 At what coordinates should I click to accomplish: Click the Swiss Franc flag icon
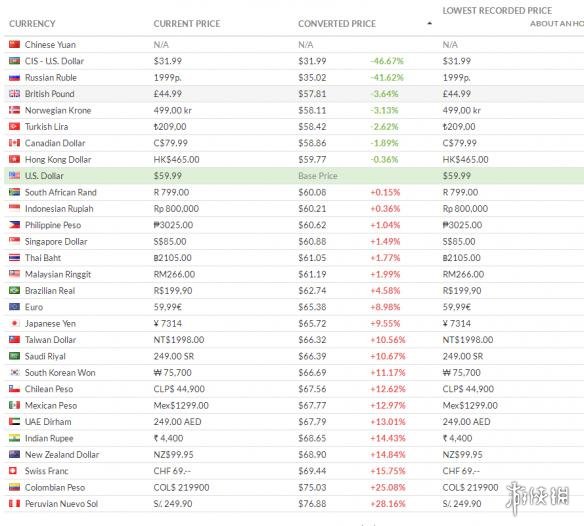click(x=13, y=471)
